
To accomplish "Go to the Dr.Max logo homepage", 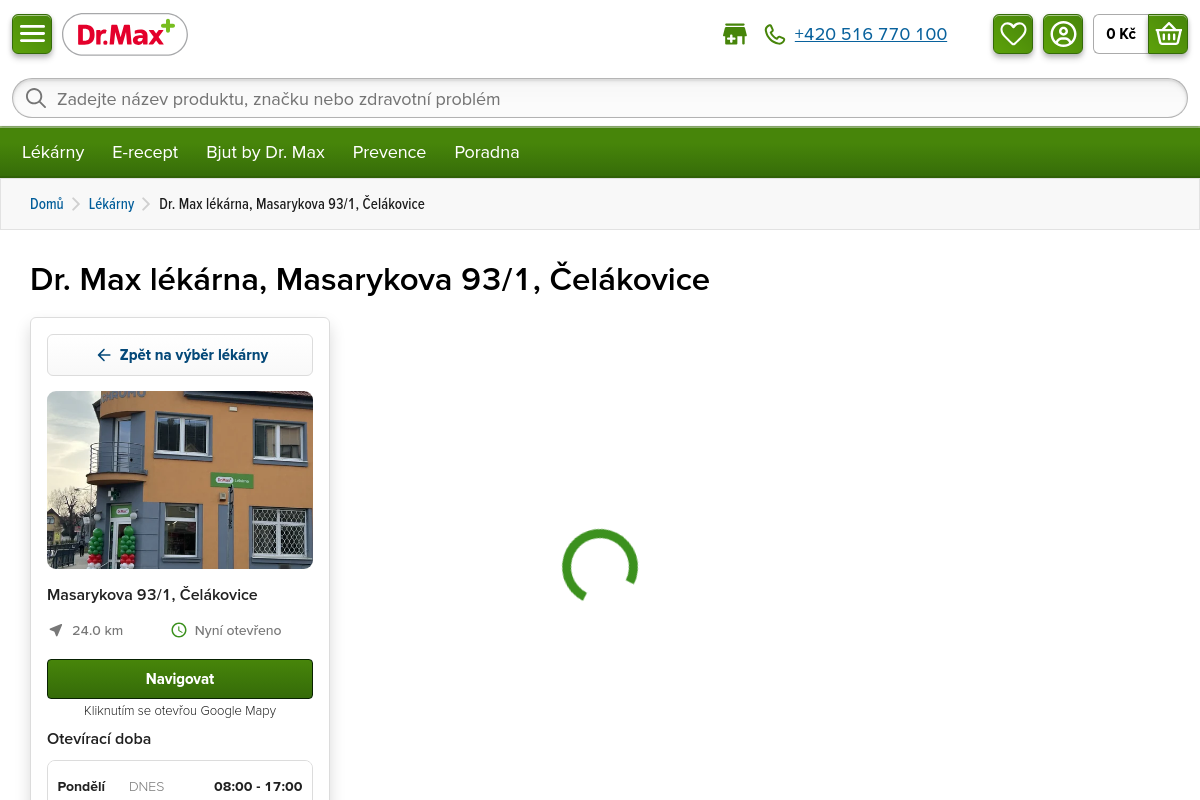I will point(125,35).
